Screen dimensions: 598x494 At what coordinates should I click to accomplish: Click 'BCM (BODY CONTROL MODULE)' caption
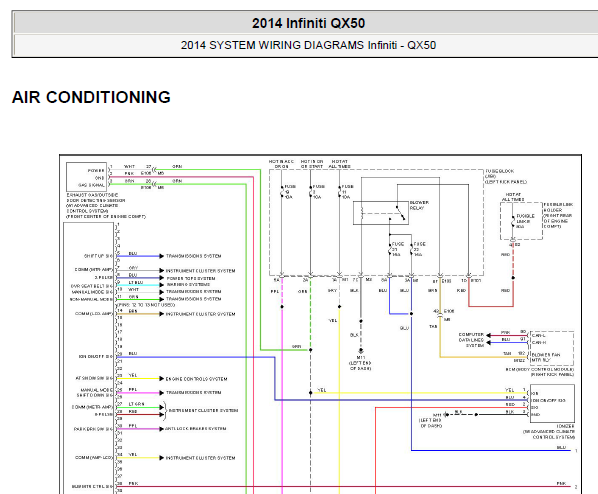click(x=539, y=370)
